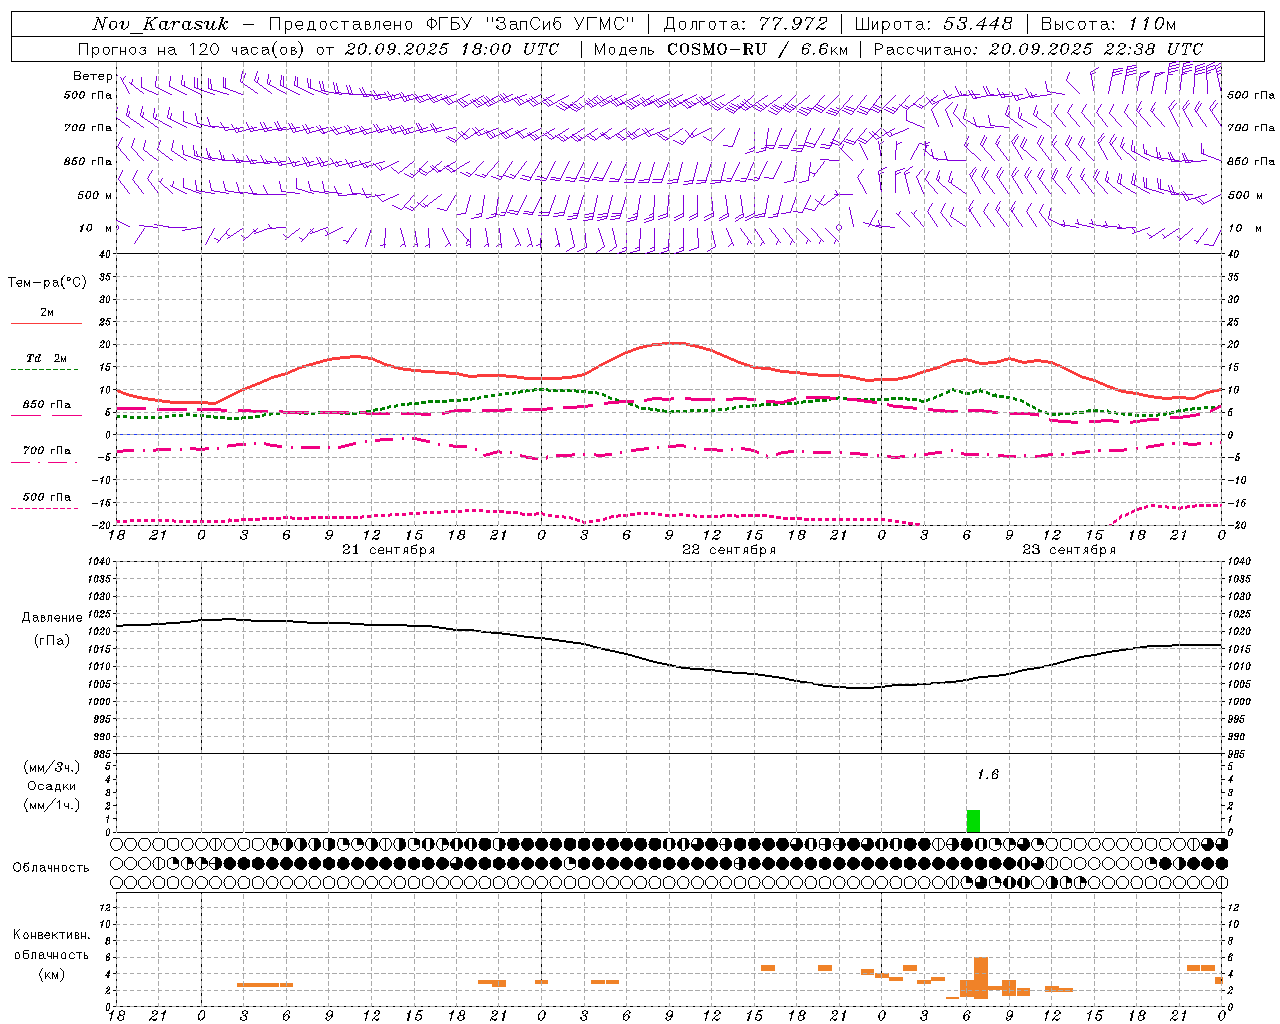Click the 'Высота: 110м' elevation value
1280x1024 pixels.
click(x=1108, y=24)
